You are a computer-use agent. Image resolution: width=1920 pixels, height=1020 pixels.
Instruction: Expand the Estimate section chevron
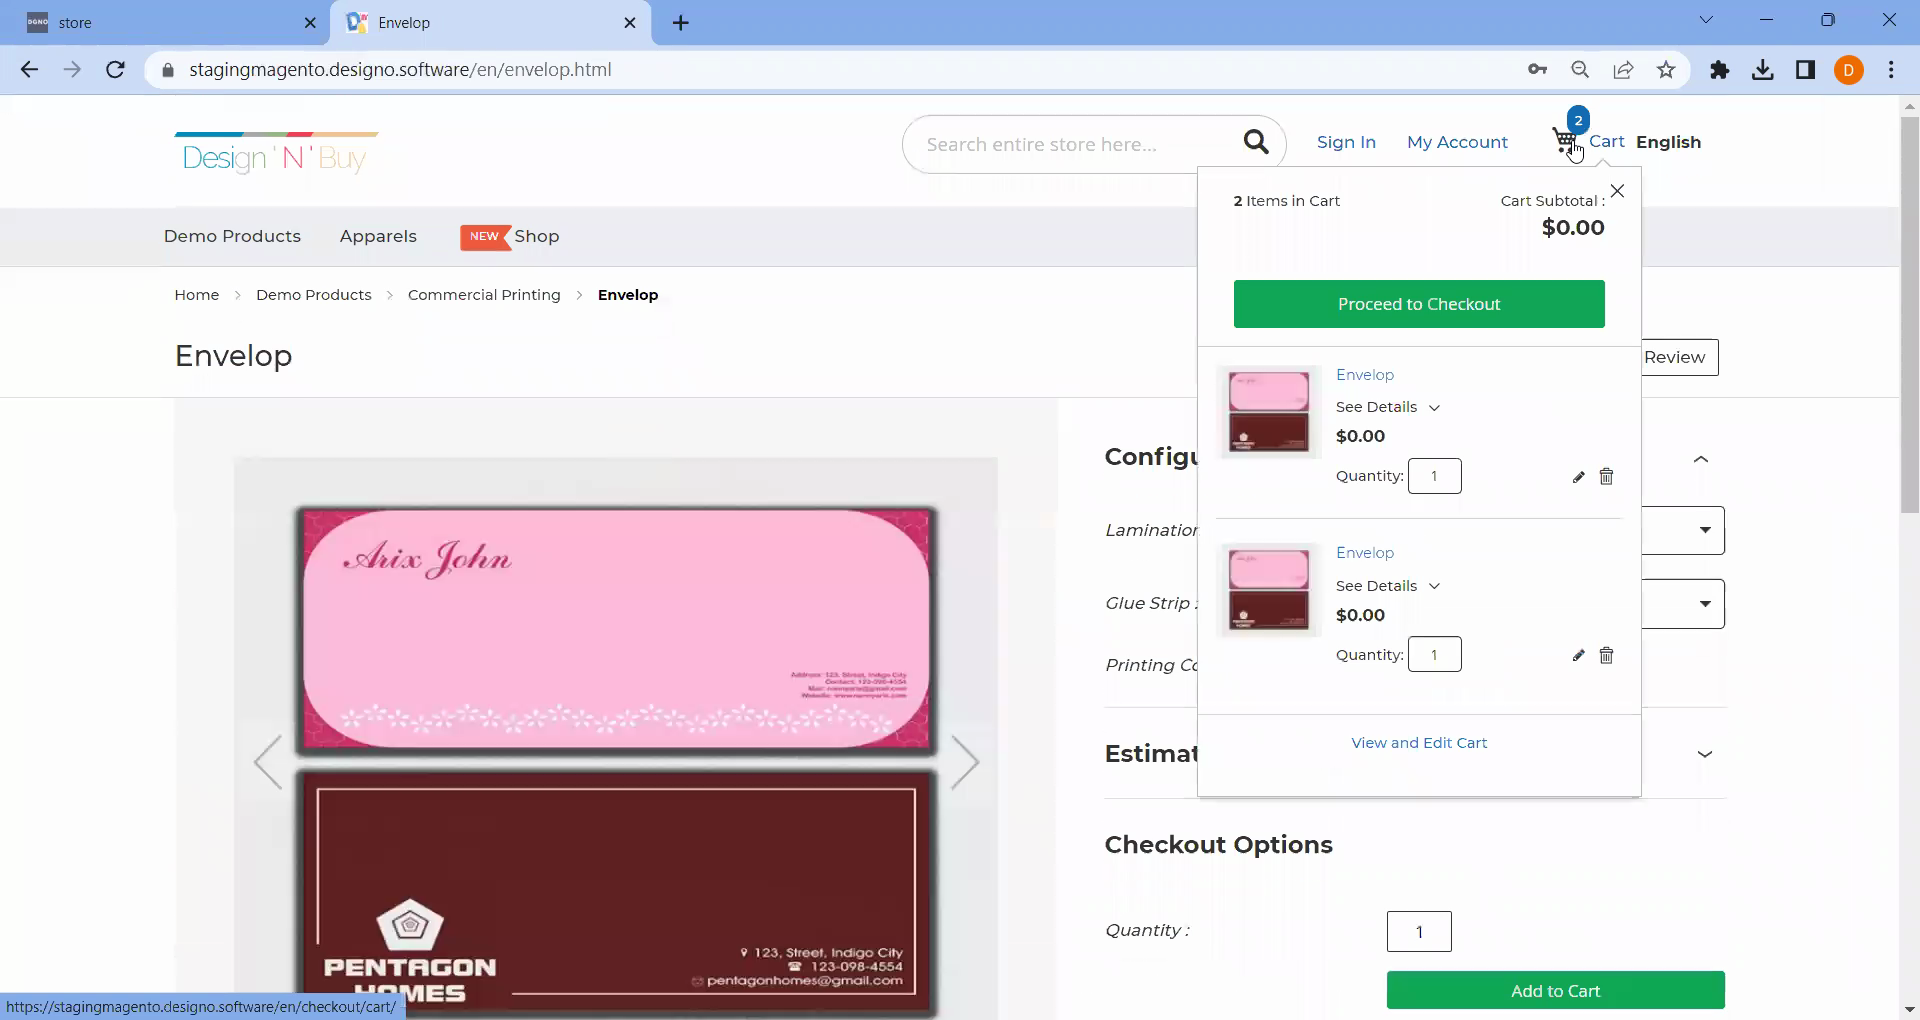point(1705,754)
